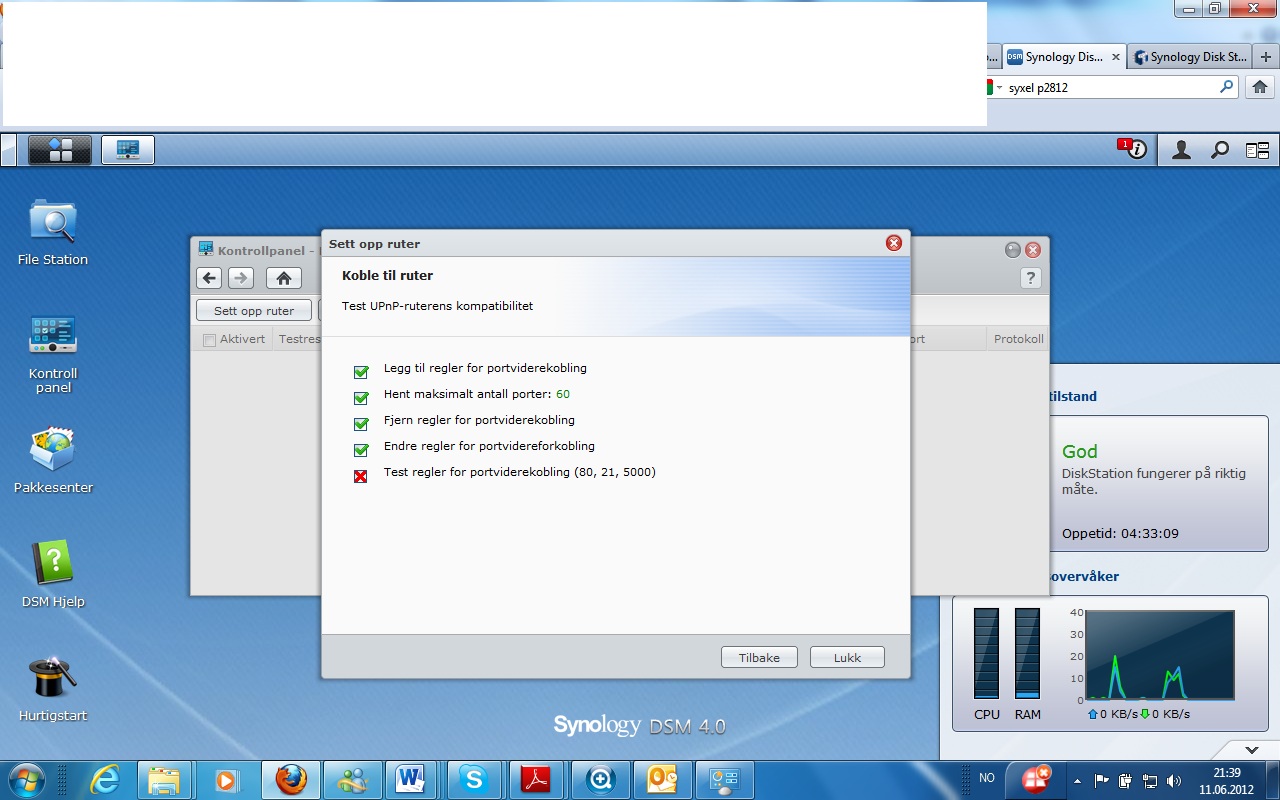Viewport: 1280px width, 800px height.
Task: Click the NO language indicator
Action: [x=987, y=778]
